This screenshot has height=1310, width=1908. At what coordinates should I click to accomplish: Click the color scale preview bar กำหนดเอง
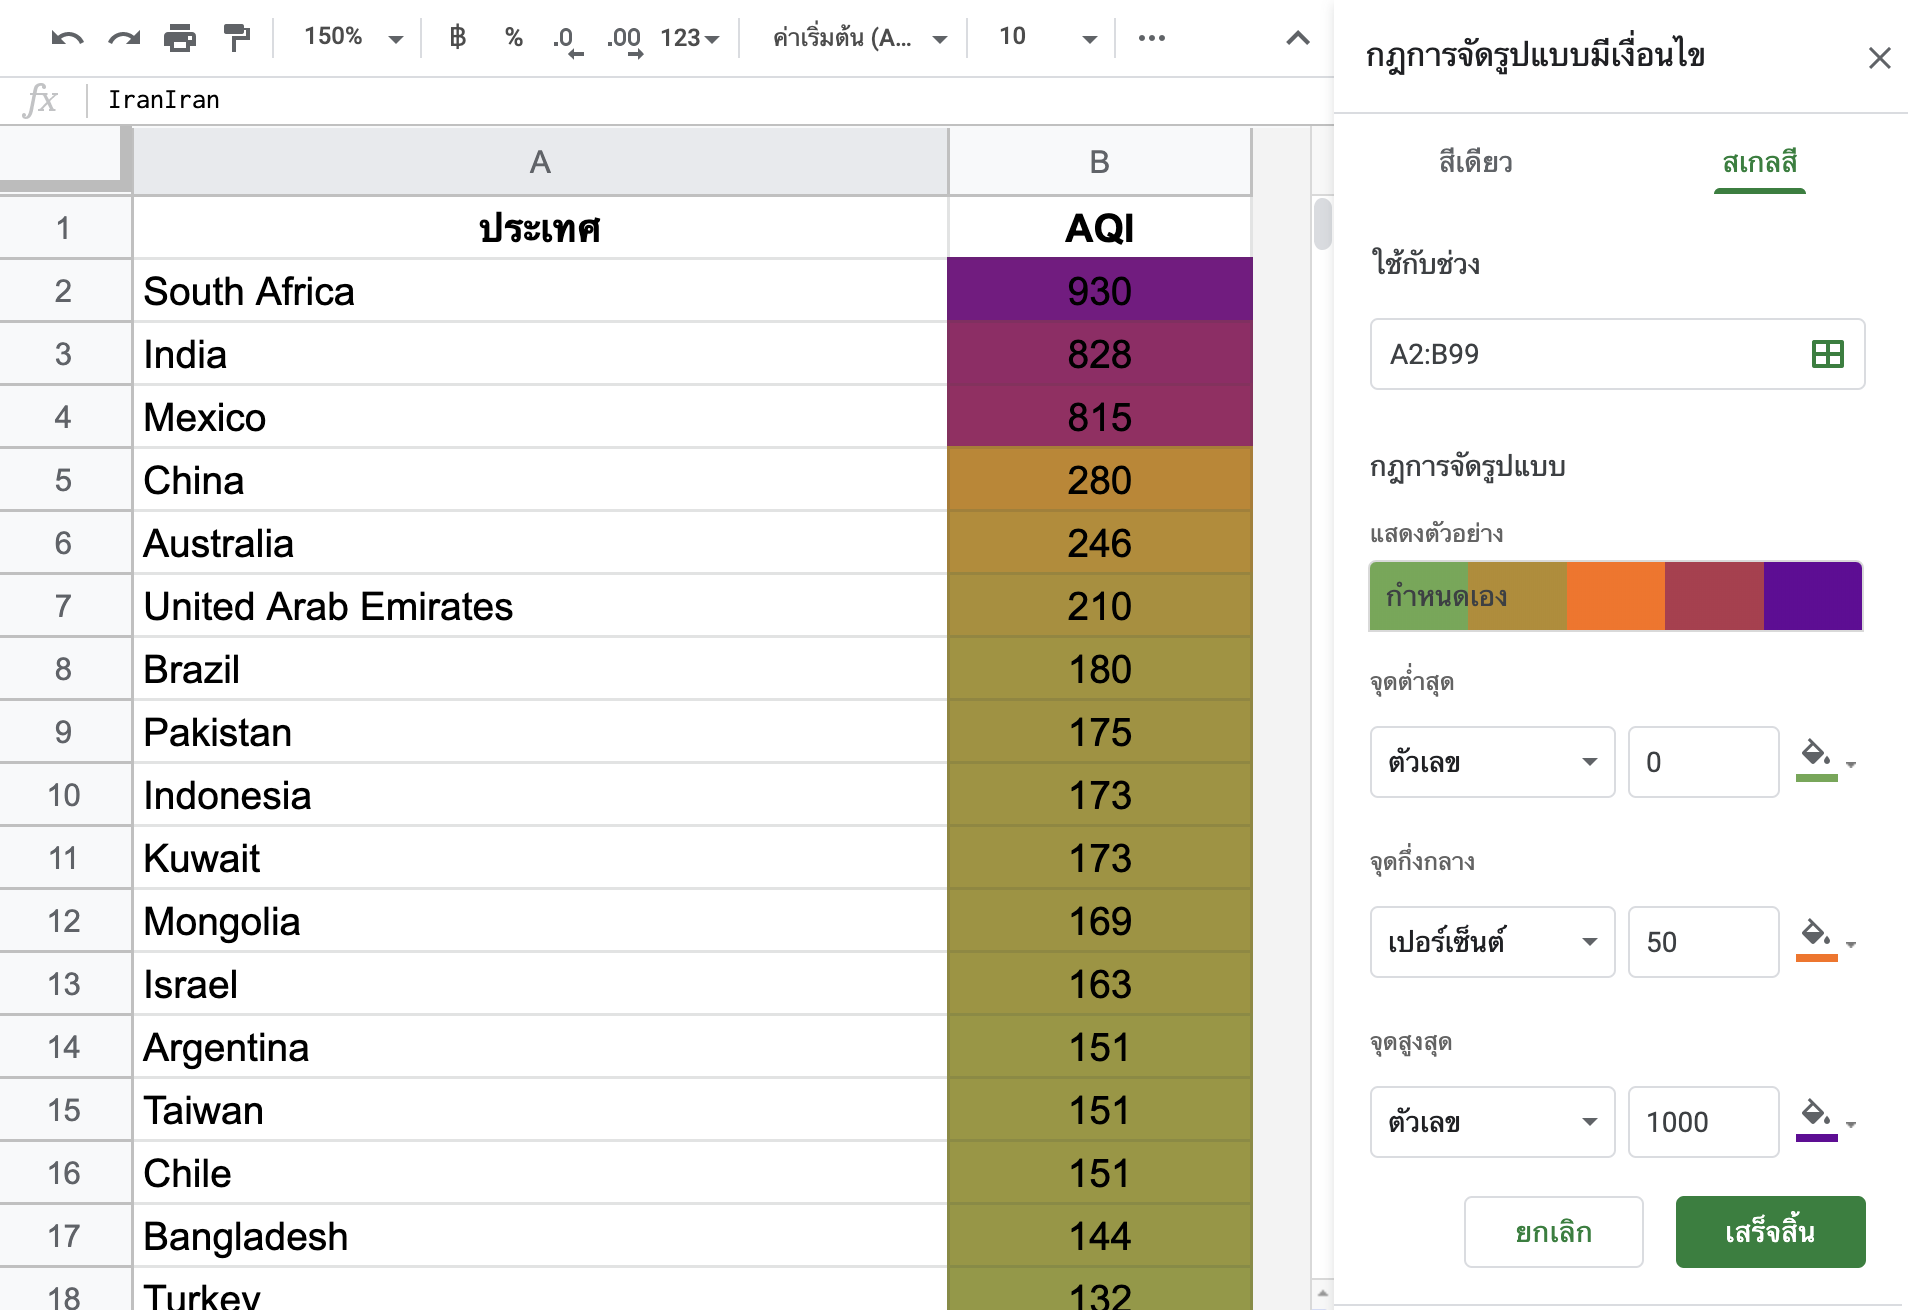point(1616,596)
